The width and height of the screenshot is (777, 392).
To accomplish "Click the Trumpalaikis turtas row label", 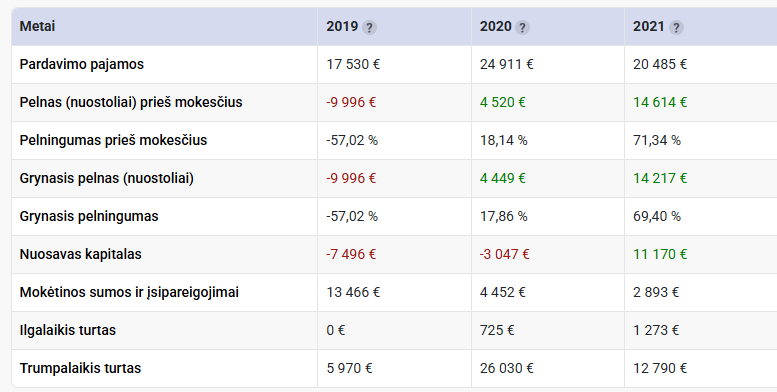I will point(80,368).
